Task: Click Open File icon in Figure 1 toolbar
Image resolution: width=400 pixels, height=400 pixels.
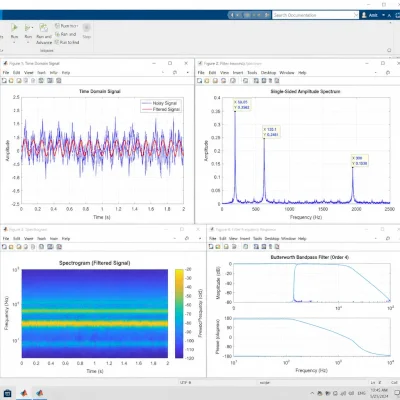Action: [11, 80]
